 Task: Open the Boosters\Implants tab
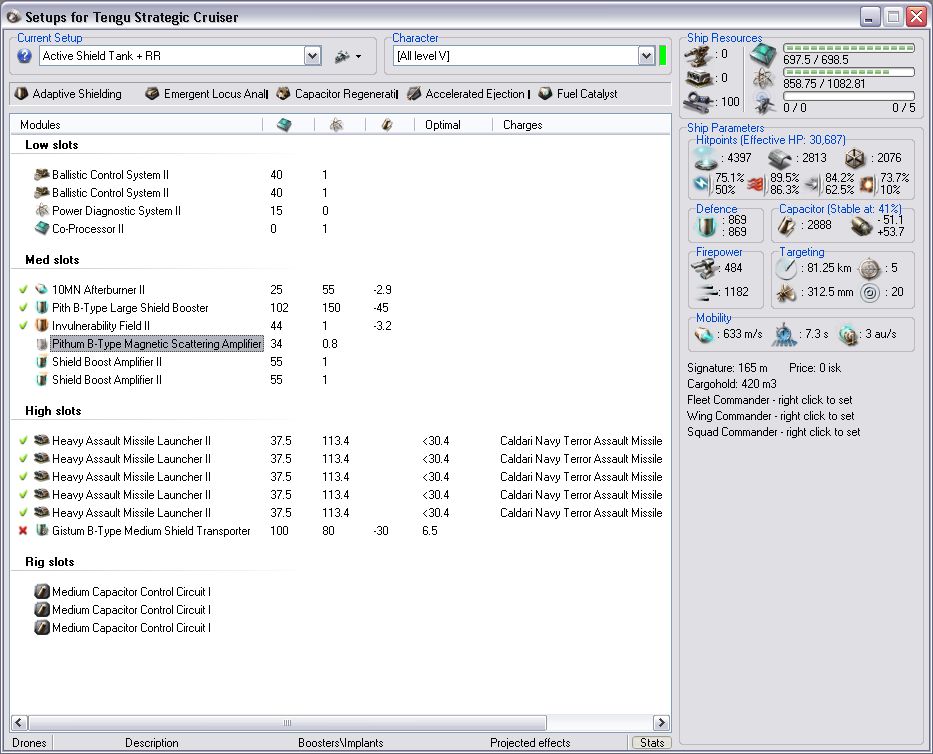click(340, 743)
